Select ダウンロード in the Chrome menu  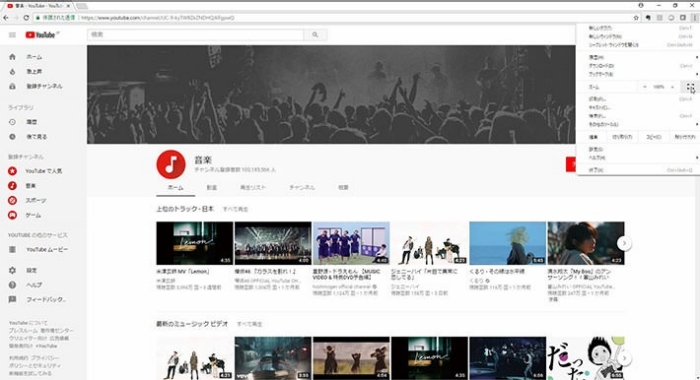click(638, 66)
